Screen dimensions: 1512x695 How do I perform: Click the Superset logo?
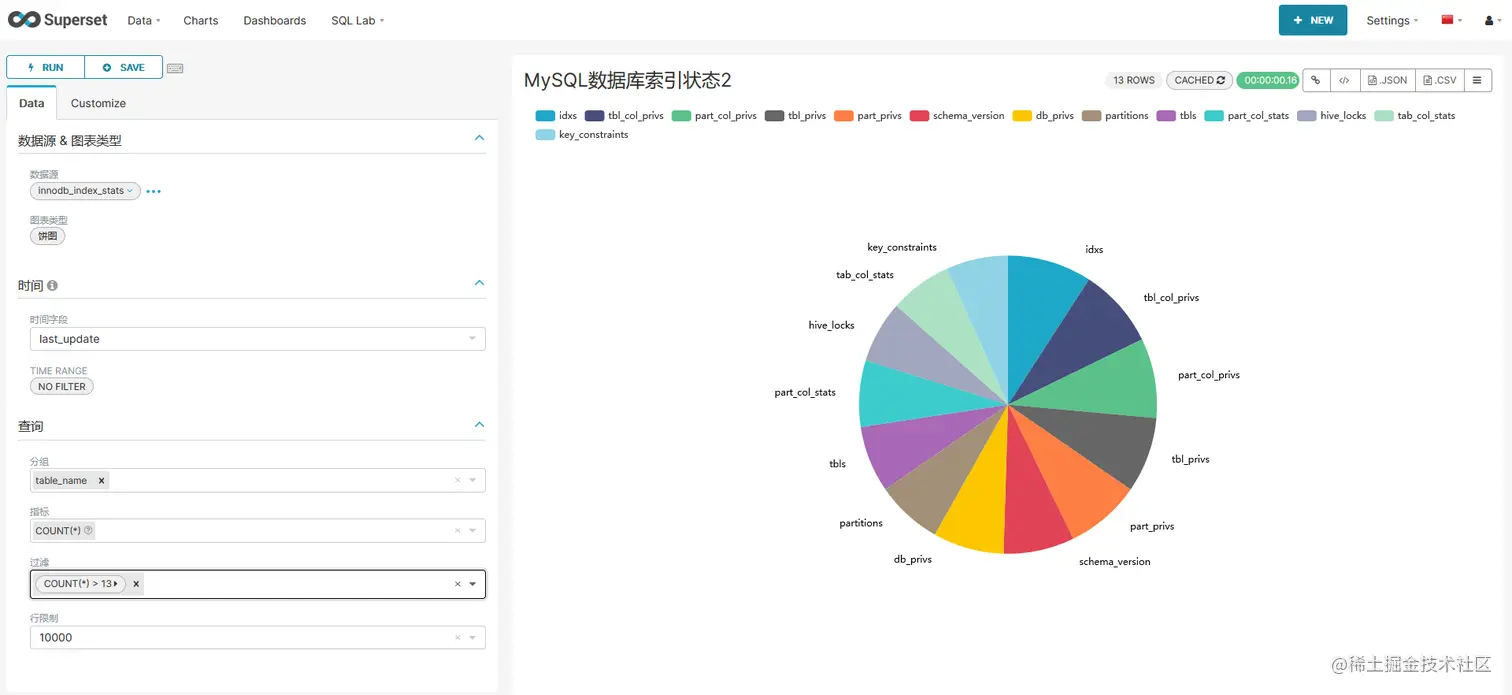click(x=57, y=19)
